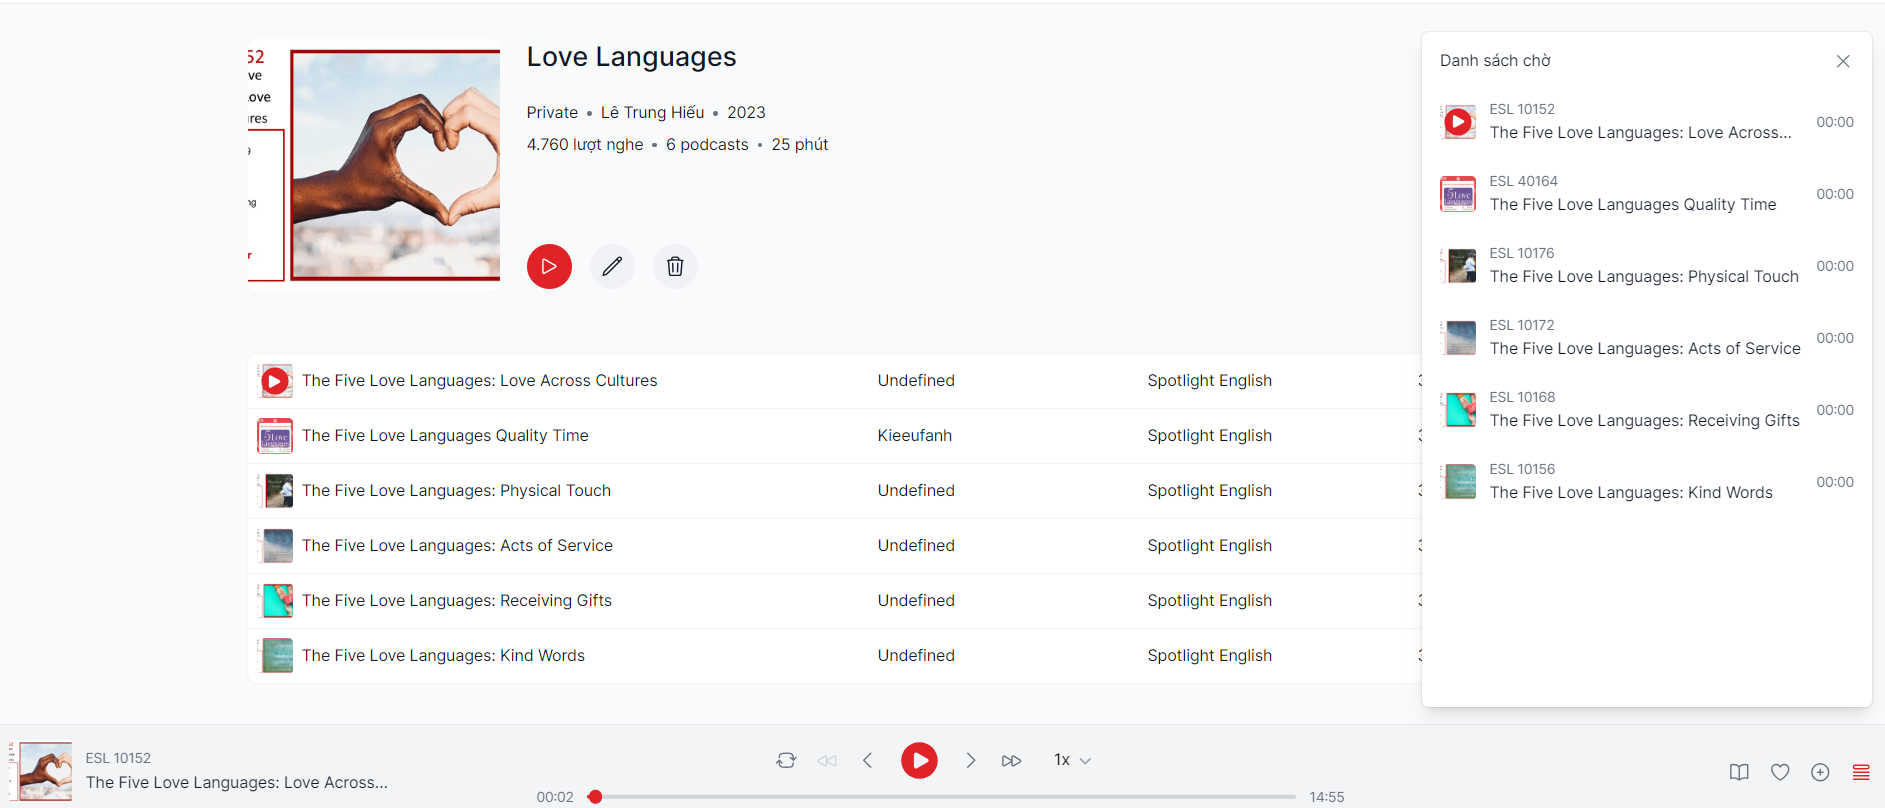Image resolution: width=1885 pixels, height=808 pixels.
Task: Favorite the current track with heart icon
Action: click(x=1780, y=772)
